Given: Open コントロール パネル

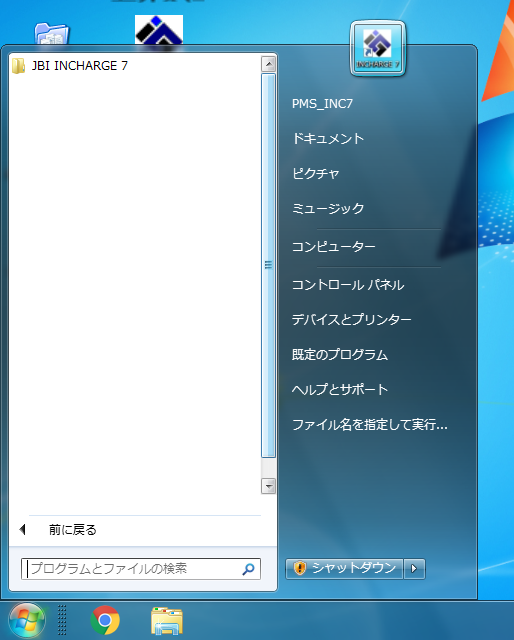Looking at the screenshot, I should [x=348, y=284].
